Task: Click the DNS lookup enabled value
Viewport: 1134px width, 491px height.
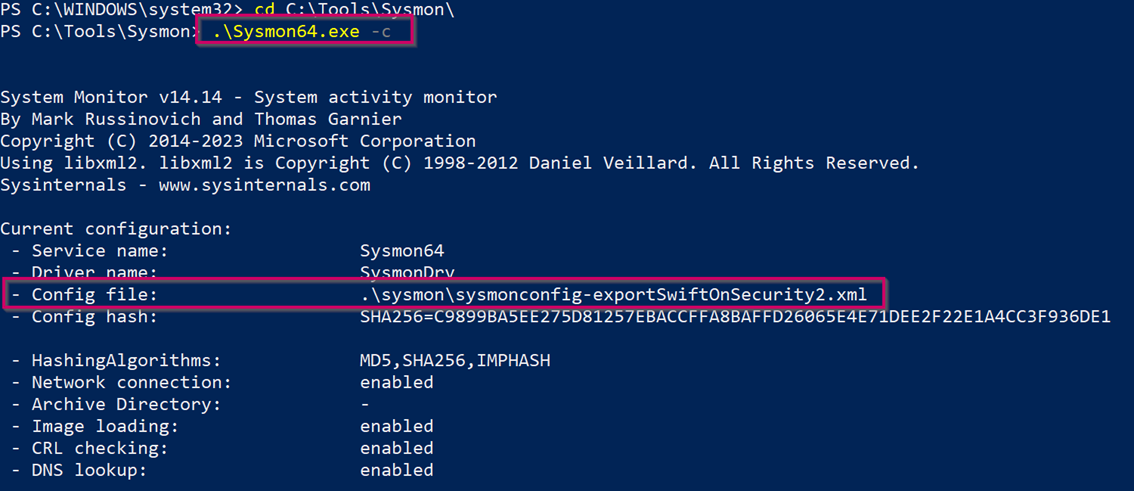Action: (397, 470)
